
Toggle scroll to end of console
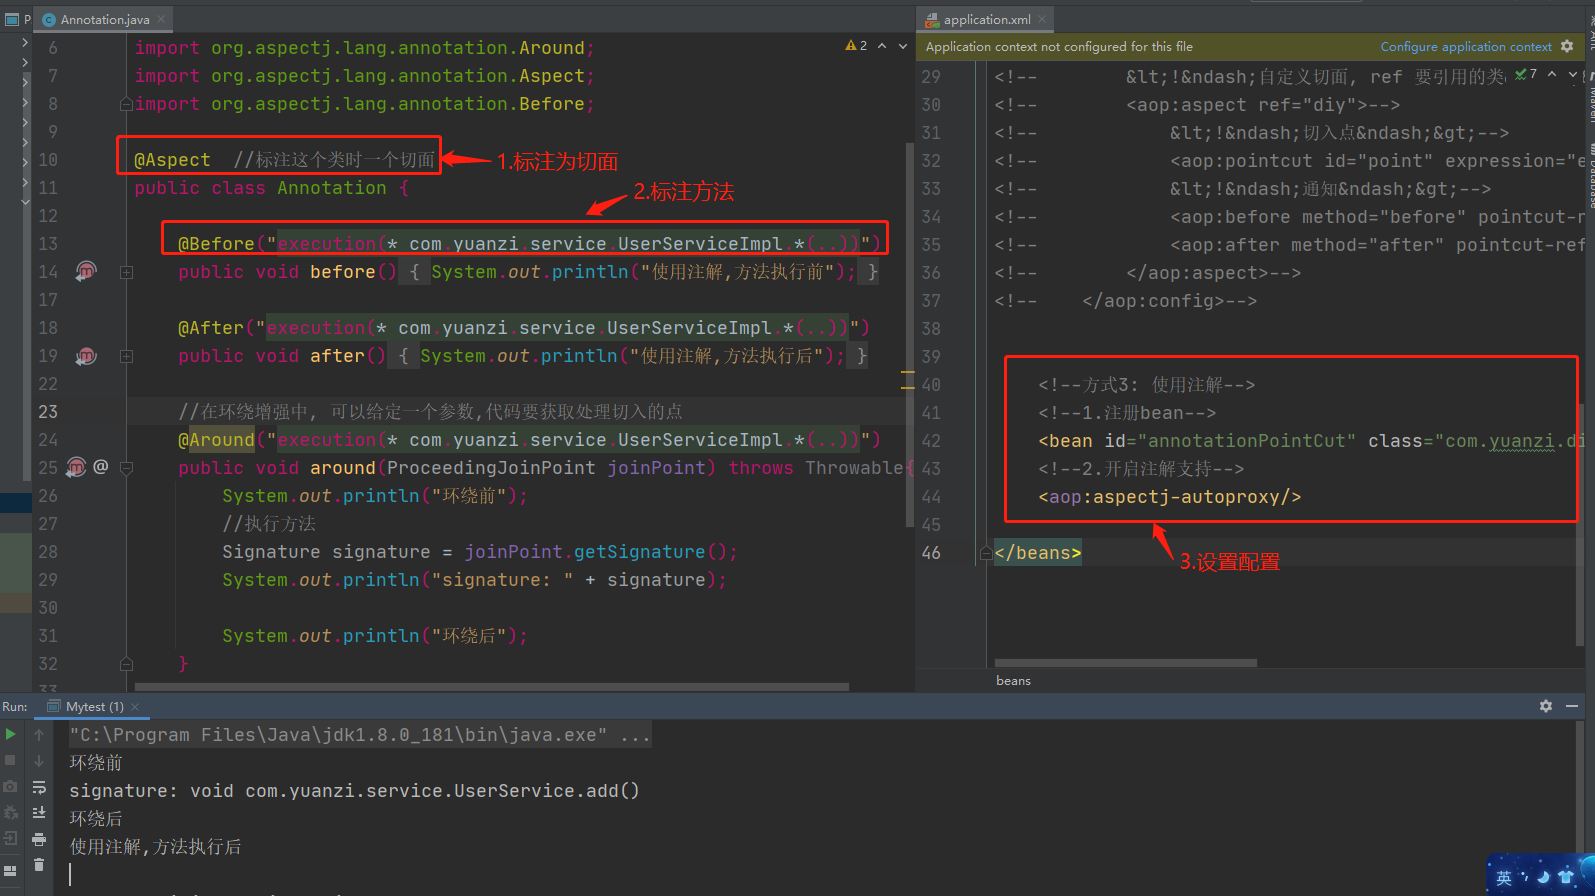(x=39, y=812)
